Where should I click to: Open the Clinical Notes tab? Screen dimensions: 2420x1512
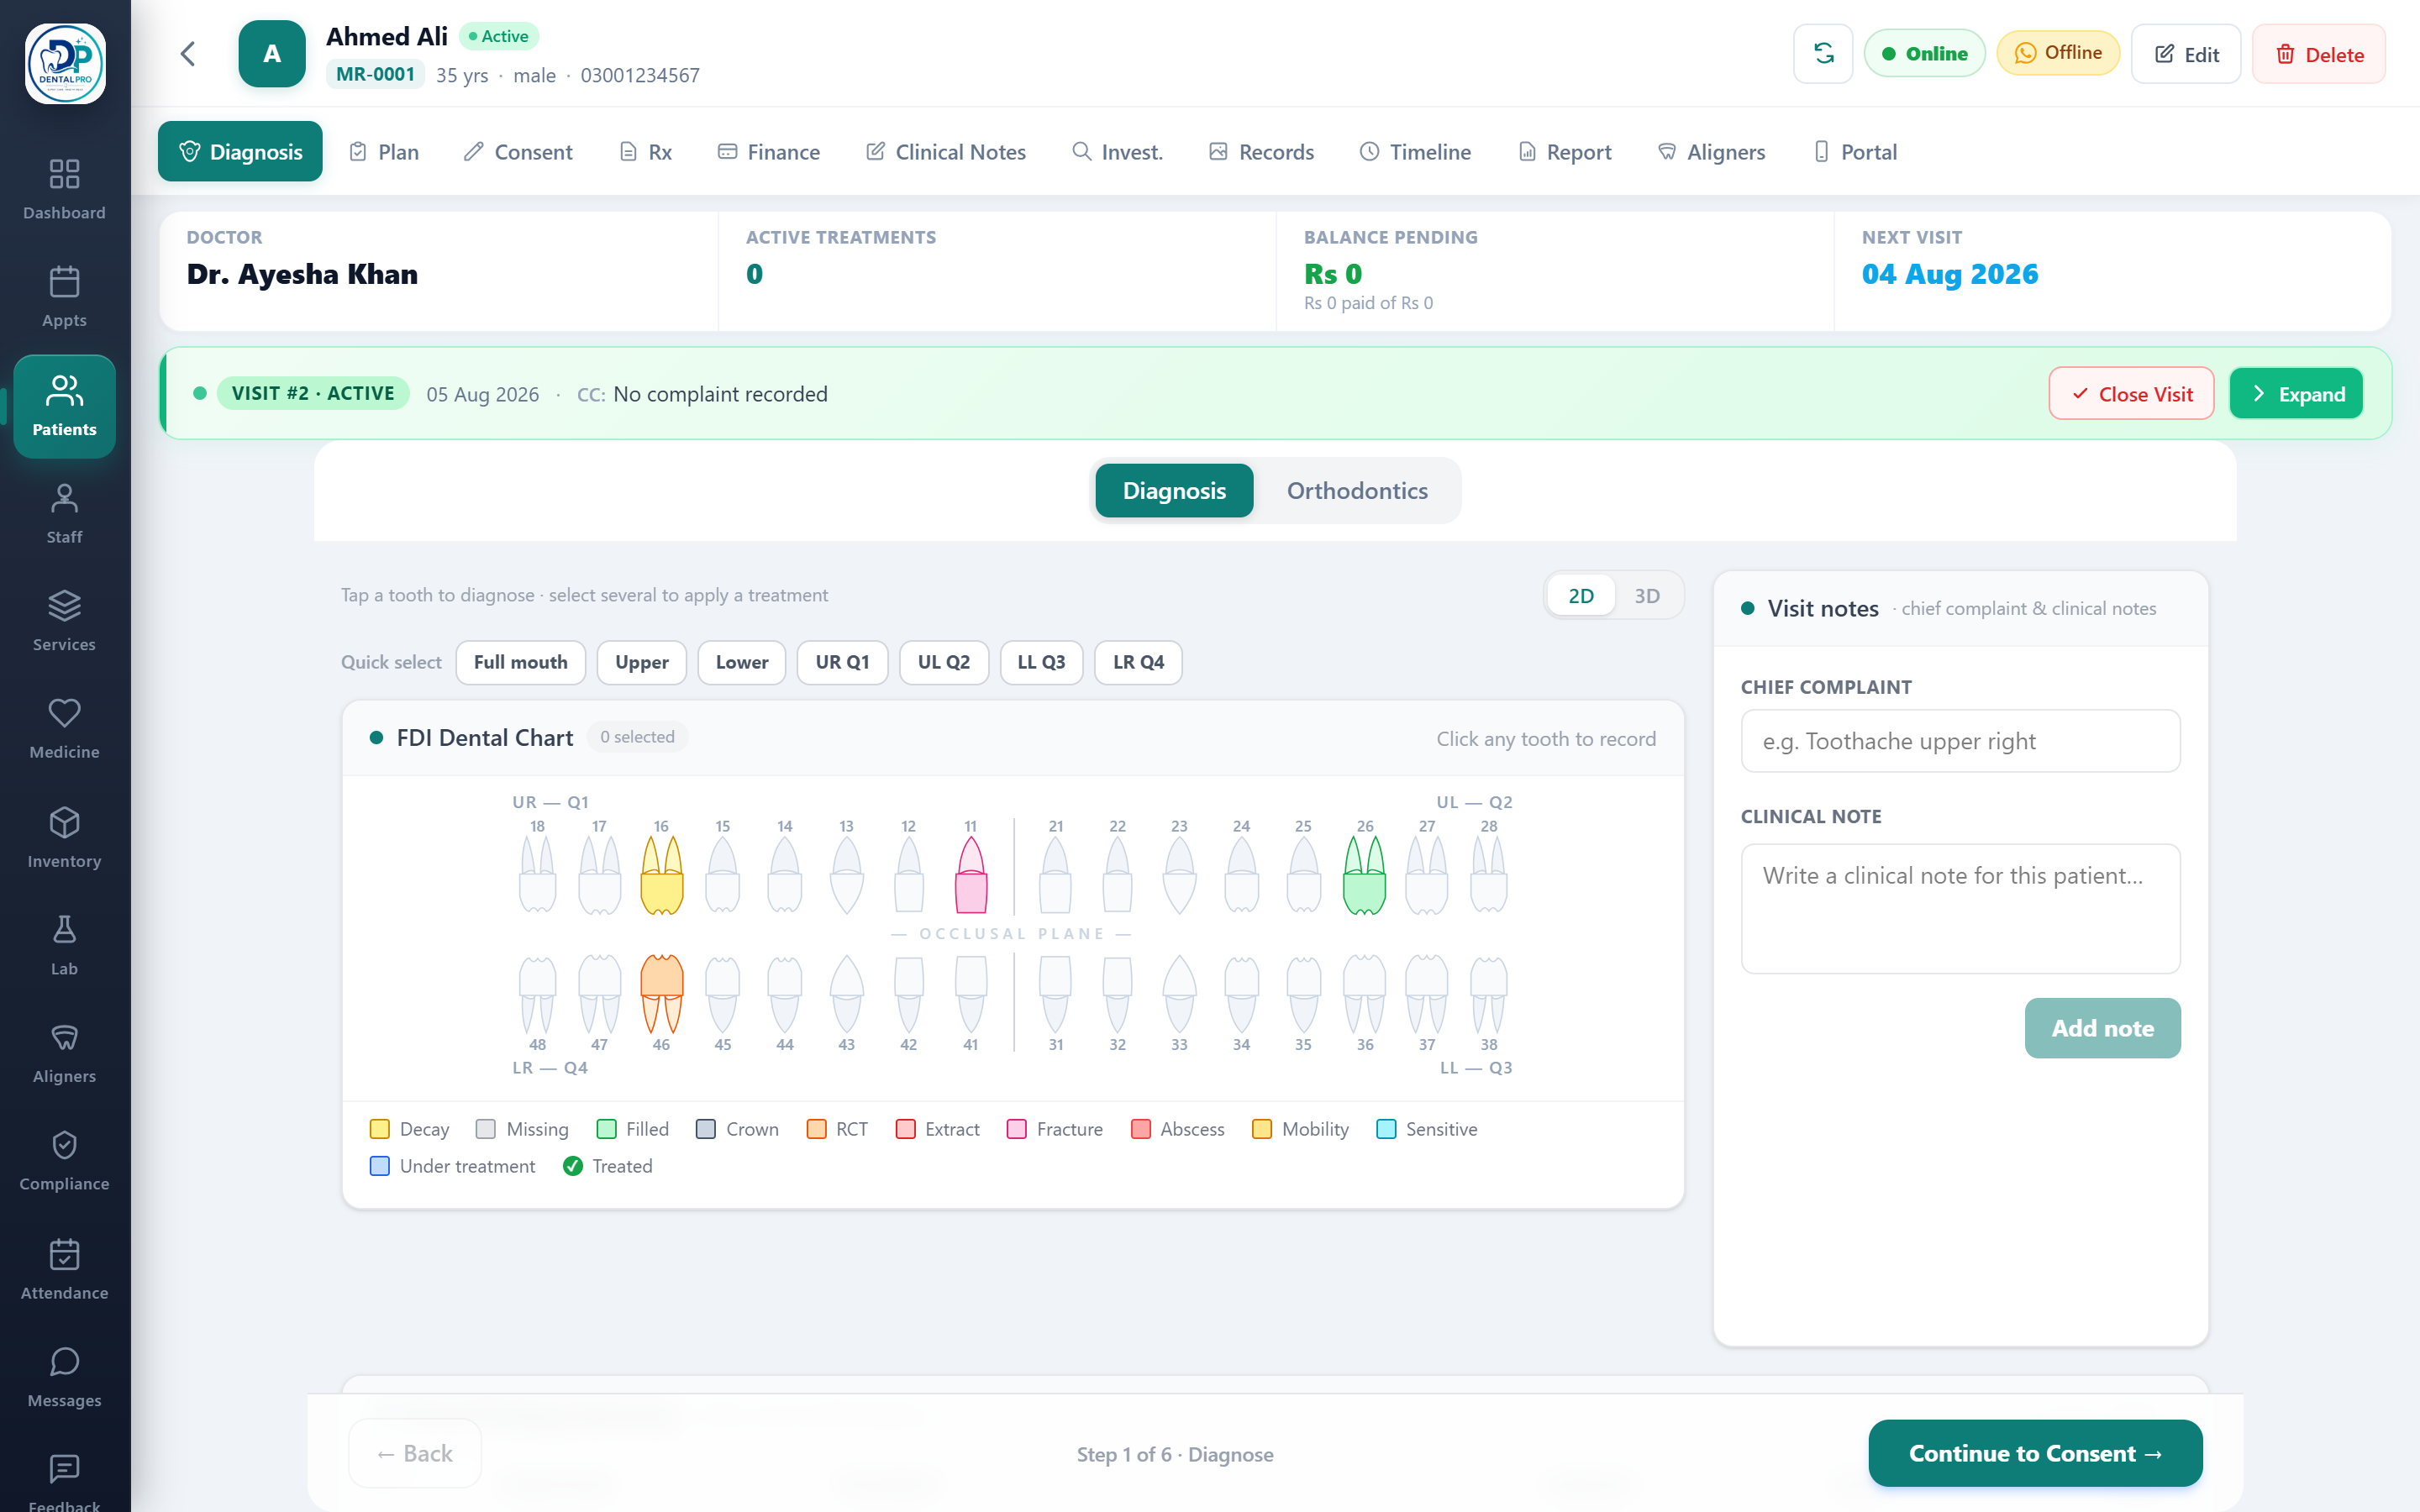tap(946, 151)
